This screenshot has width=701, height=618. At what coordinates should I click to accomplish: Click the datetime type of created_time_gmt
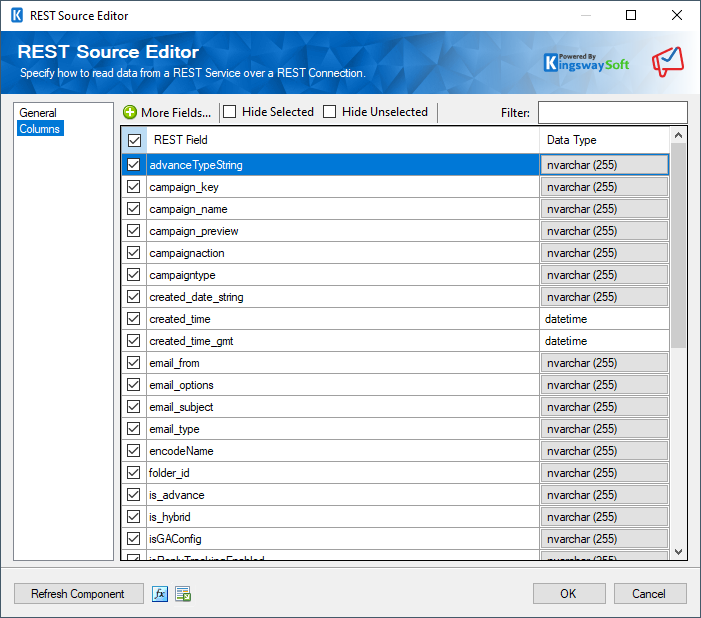pos(566,341)
